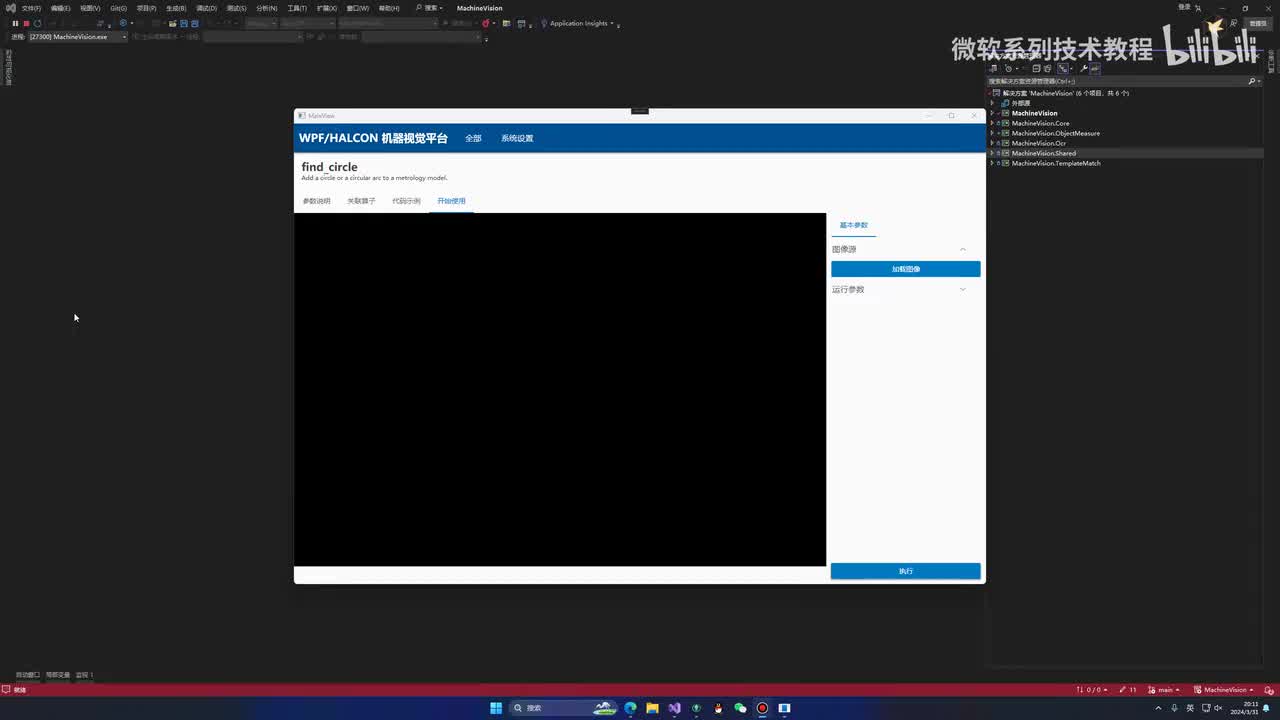Expand the 外部源 node in Solution Explorer
1280x720 pixels.
pyautogui.click(x=992, y=103)
